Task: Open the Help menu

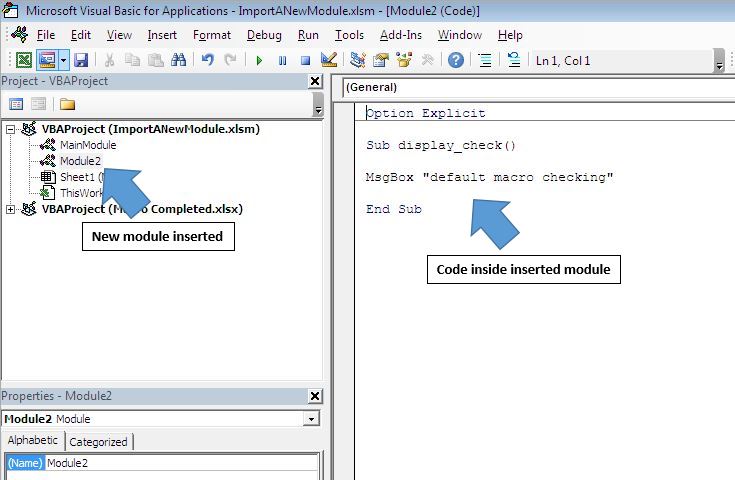Action: click(x=510, y=35)
